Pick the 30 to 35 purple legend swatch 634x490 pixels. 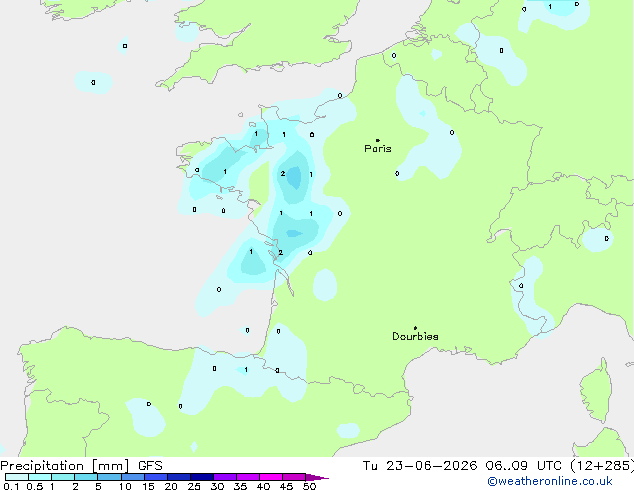225,477
